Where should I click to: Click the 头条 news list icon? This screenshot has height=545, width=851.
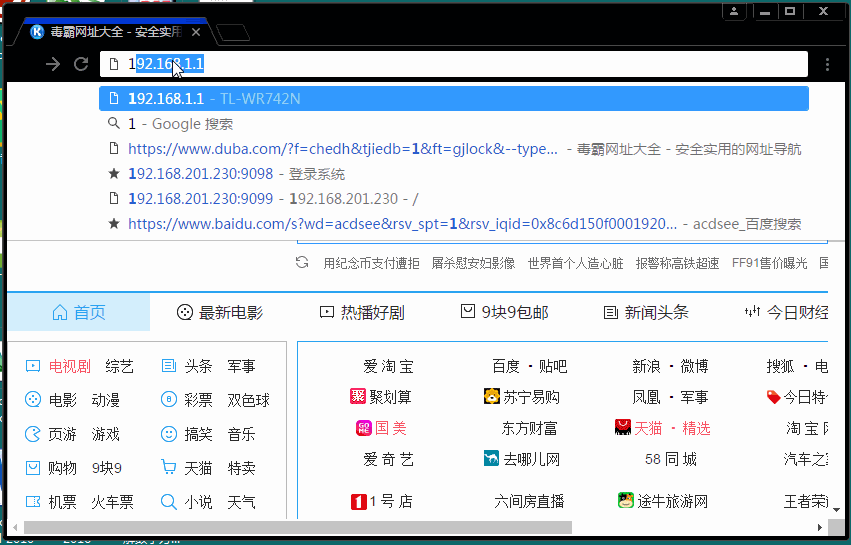[x=169, y=366]
